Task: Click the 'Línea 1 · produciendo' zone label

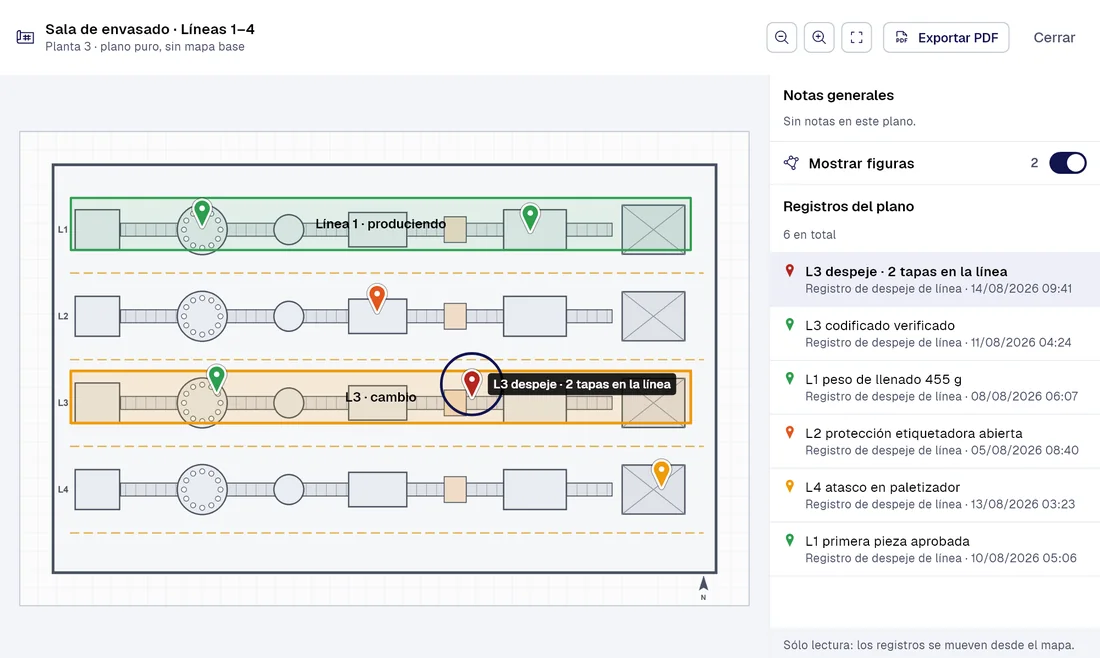Action: [x=380, y=224]
